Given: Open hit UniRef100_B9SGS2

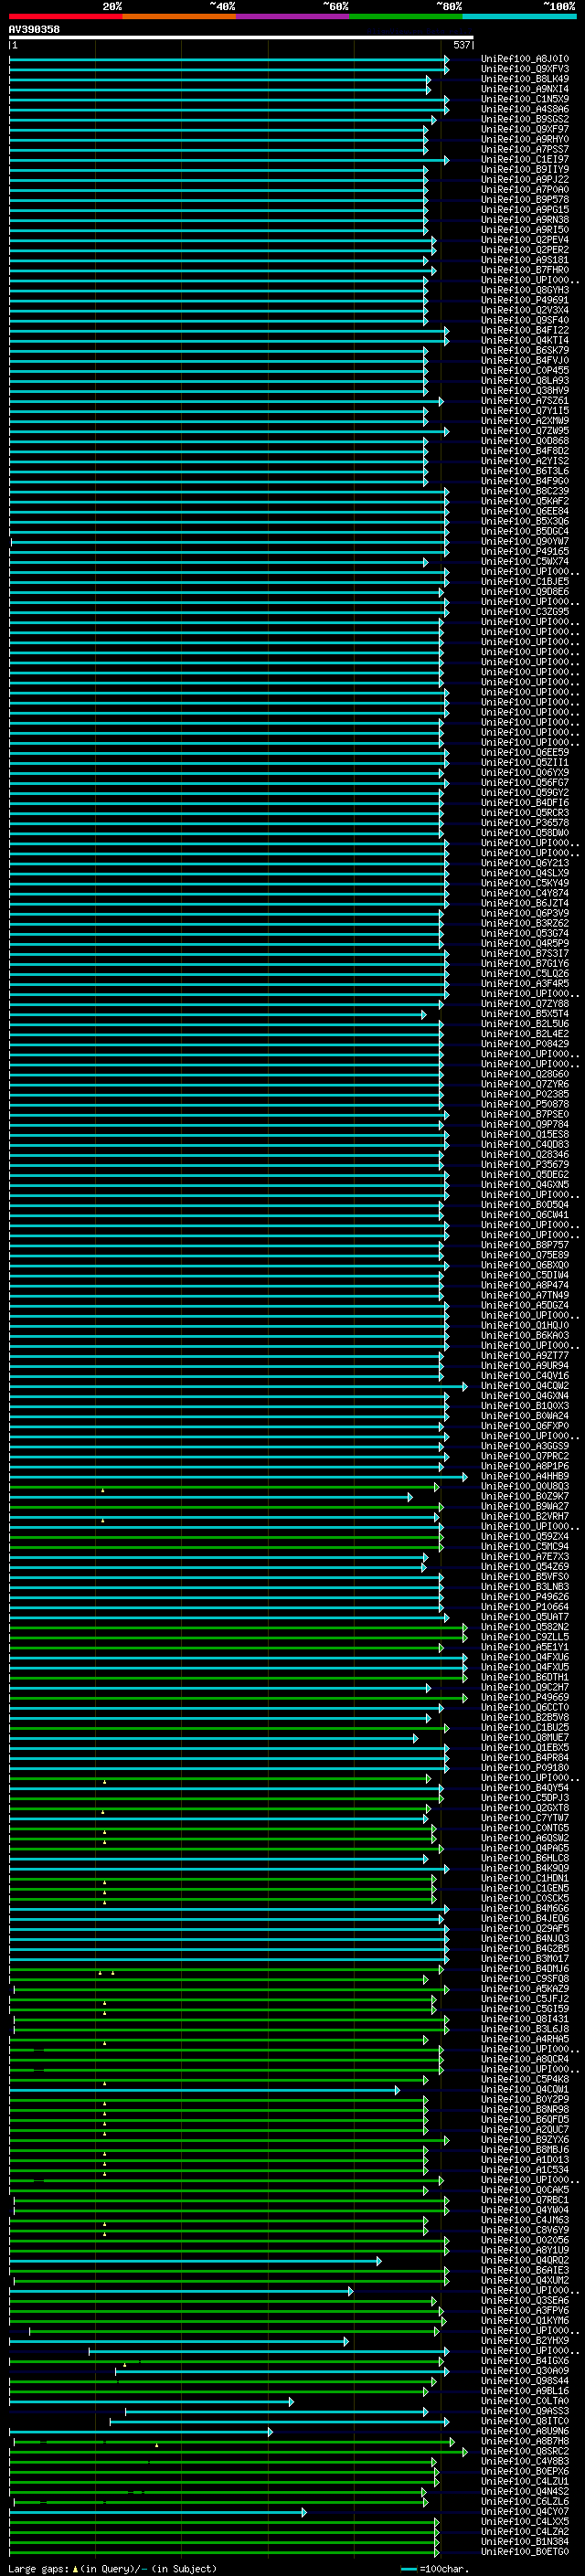Looking at the screenshot, I should [x=525, y=119].
